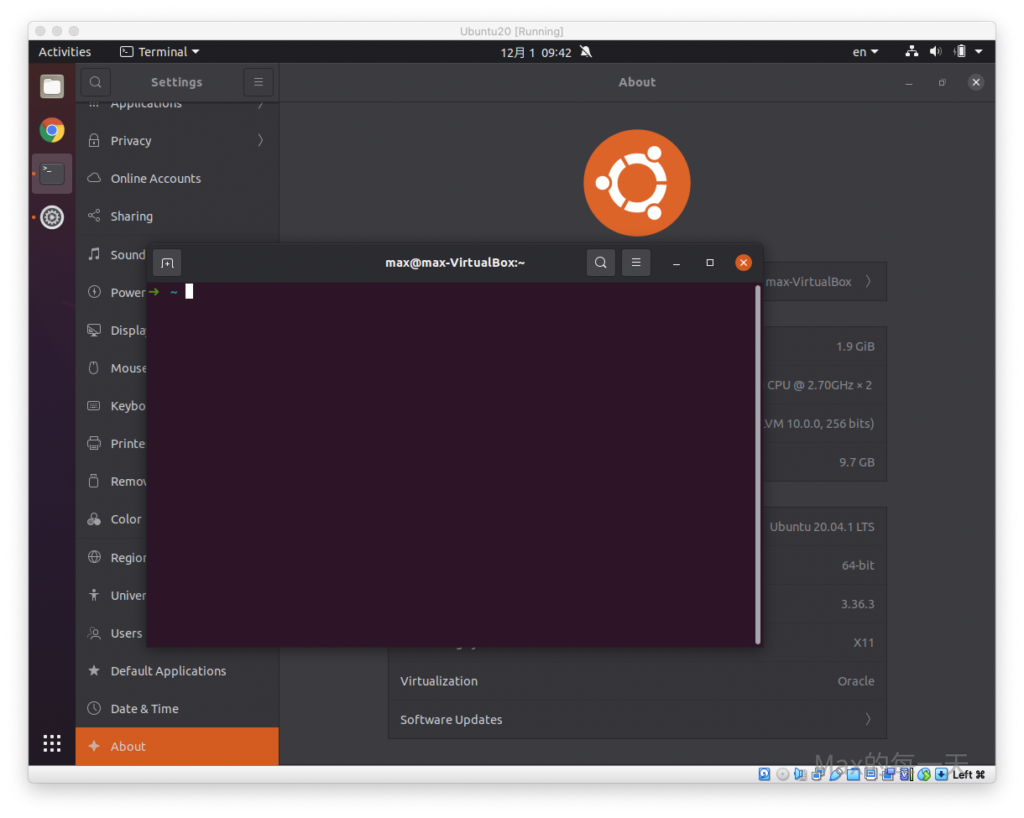The width and height of the screenshot is (1024, 818).
Task: Open the en input language dropdown
Action: click(x=865, y=52)
